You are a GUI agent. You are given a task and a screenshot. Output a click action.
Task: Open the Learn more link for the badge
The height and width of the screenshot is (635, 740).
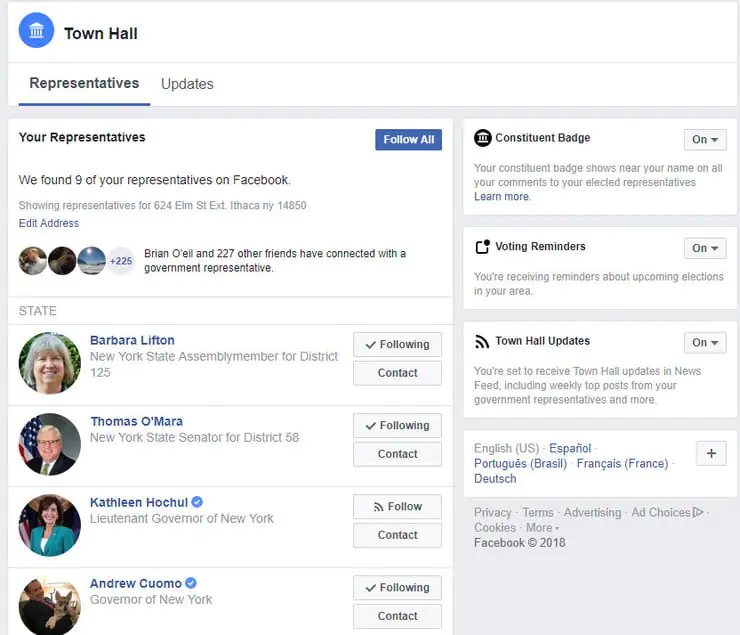tap(501, 197)
